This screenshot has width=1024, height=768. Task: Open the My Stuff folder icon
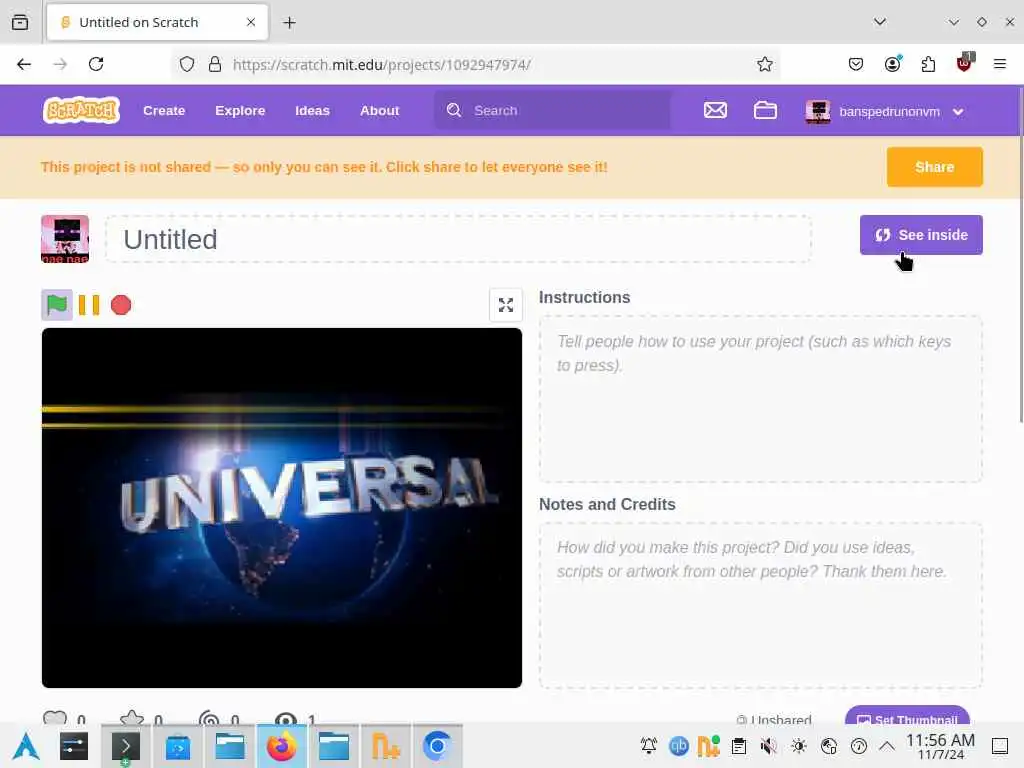point(765,110)
